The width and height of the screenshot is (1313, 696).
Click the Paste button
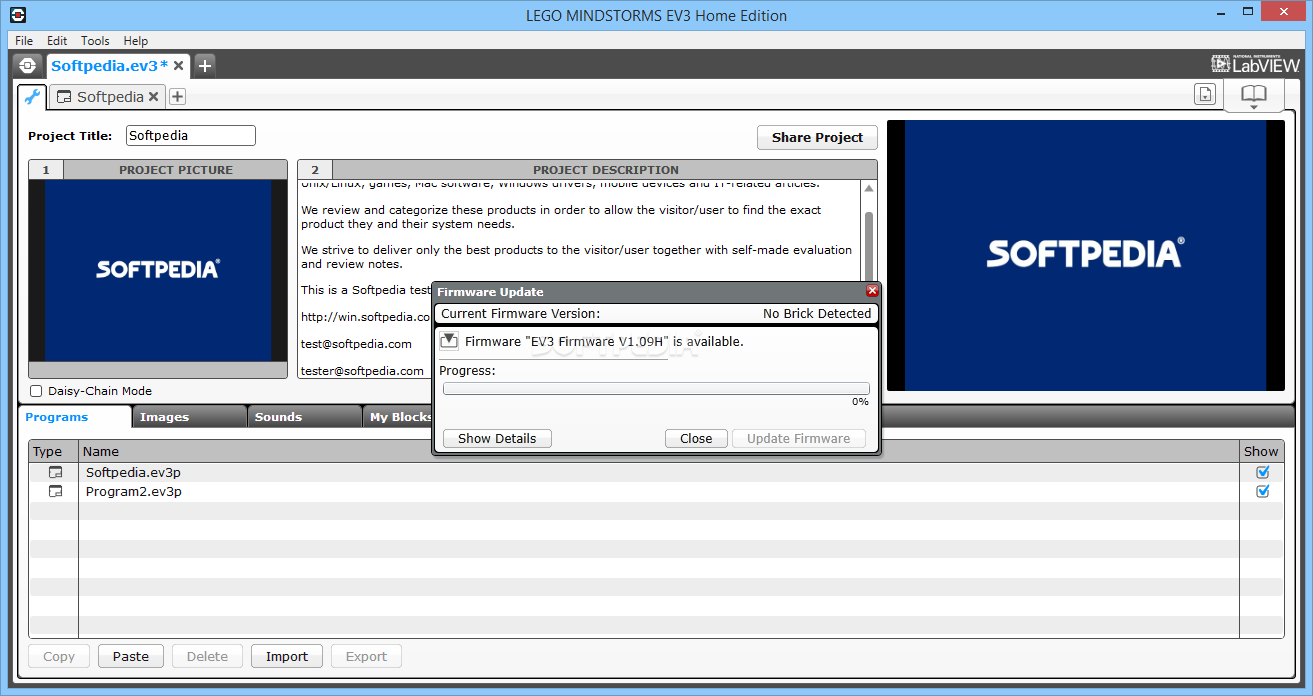131,656
